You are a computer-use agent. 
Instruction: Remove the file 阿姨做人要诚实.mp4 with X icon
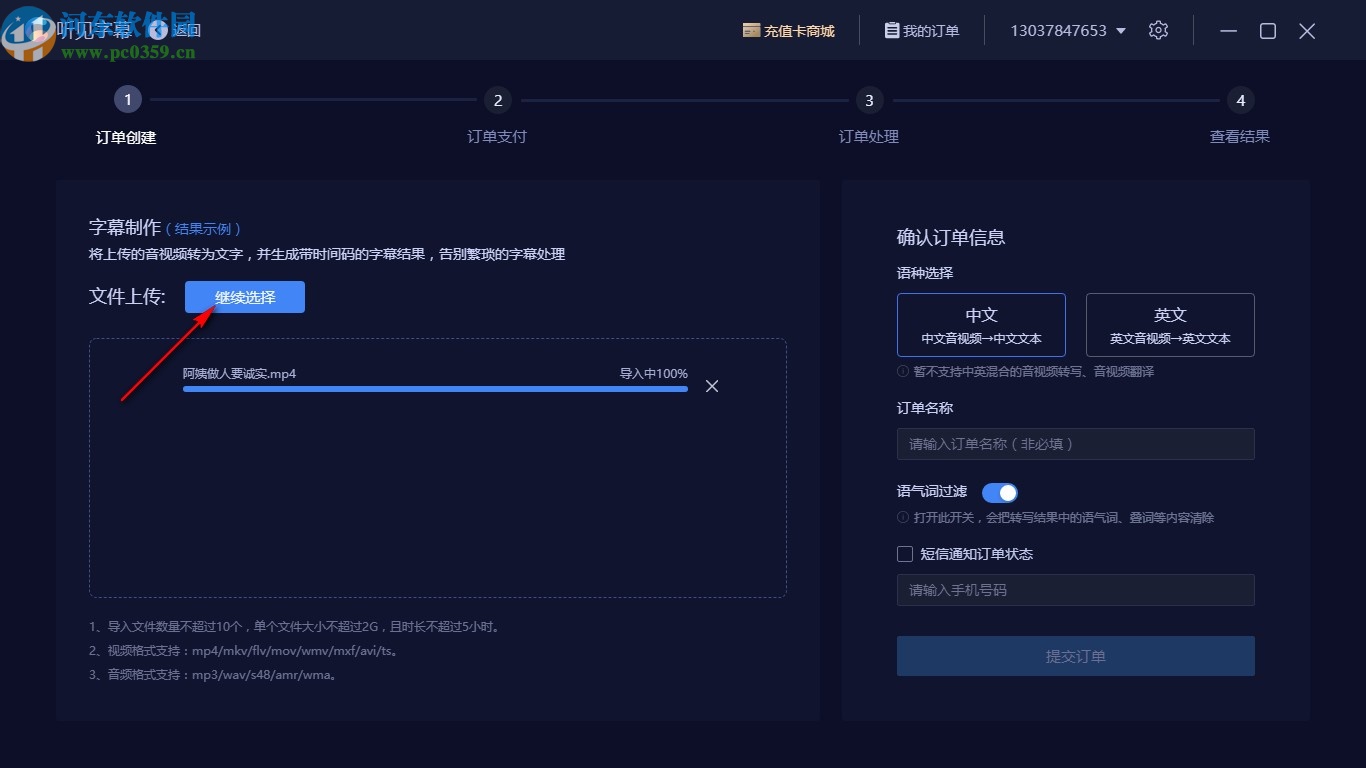(712, 386)
